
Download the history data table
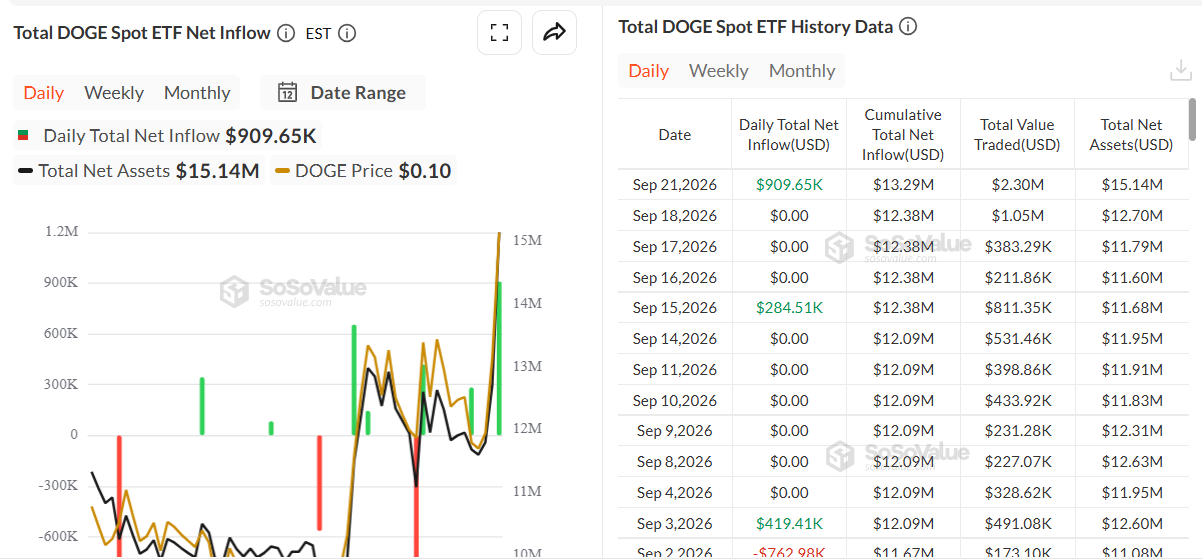(x=1180, y=70)
